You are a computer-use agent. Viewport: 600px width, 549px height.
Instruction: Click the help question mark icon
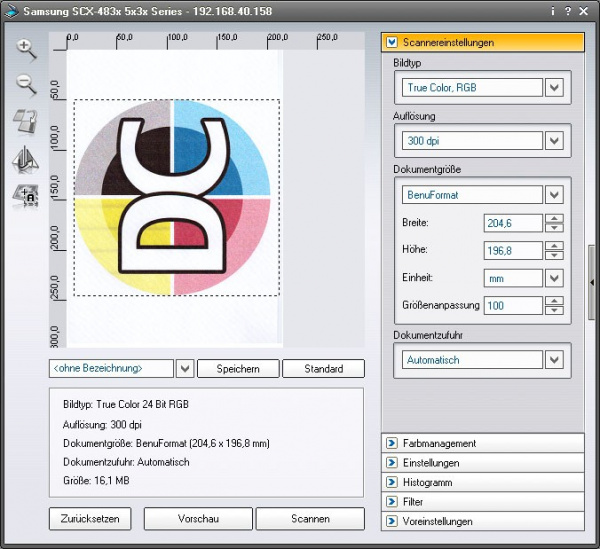568,11
